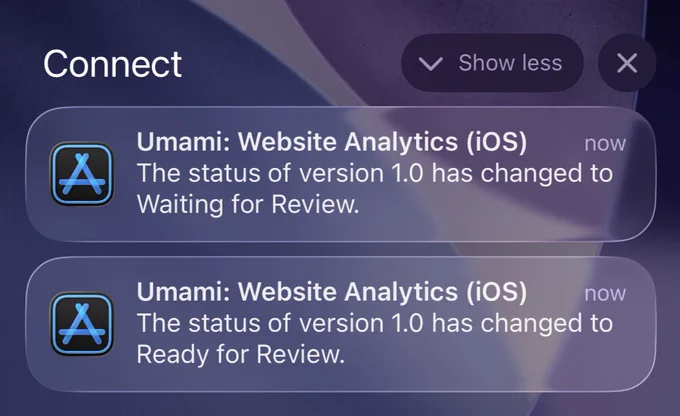Click the "Show less" text label

click(510, 63)
